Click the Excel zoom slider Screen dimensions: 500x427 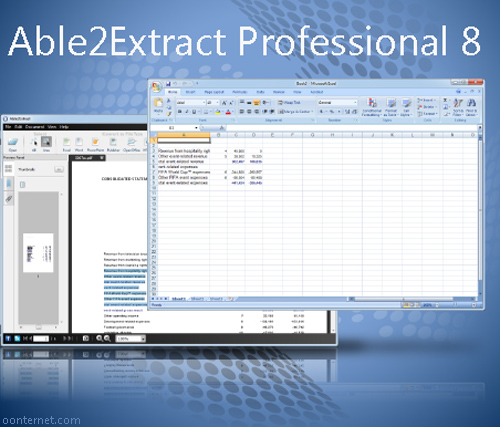455,305
